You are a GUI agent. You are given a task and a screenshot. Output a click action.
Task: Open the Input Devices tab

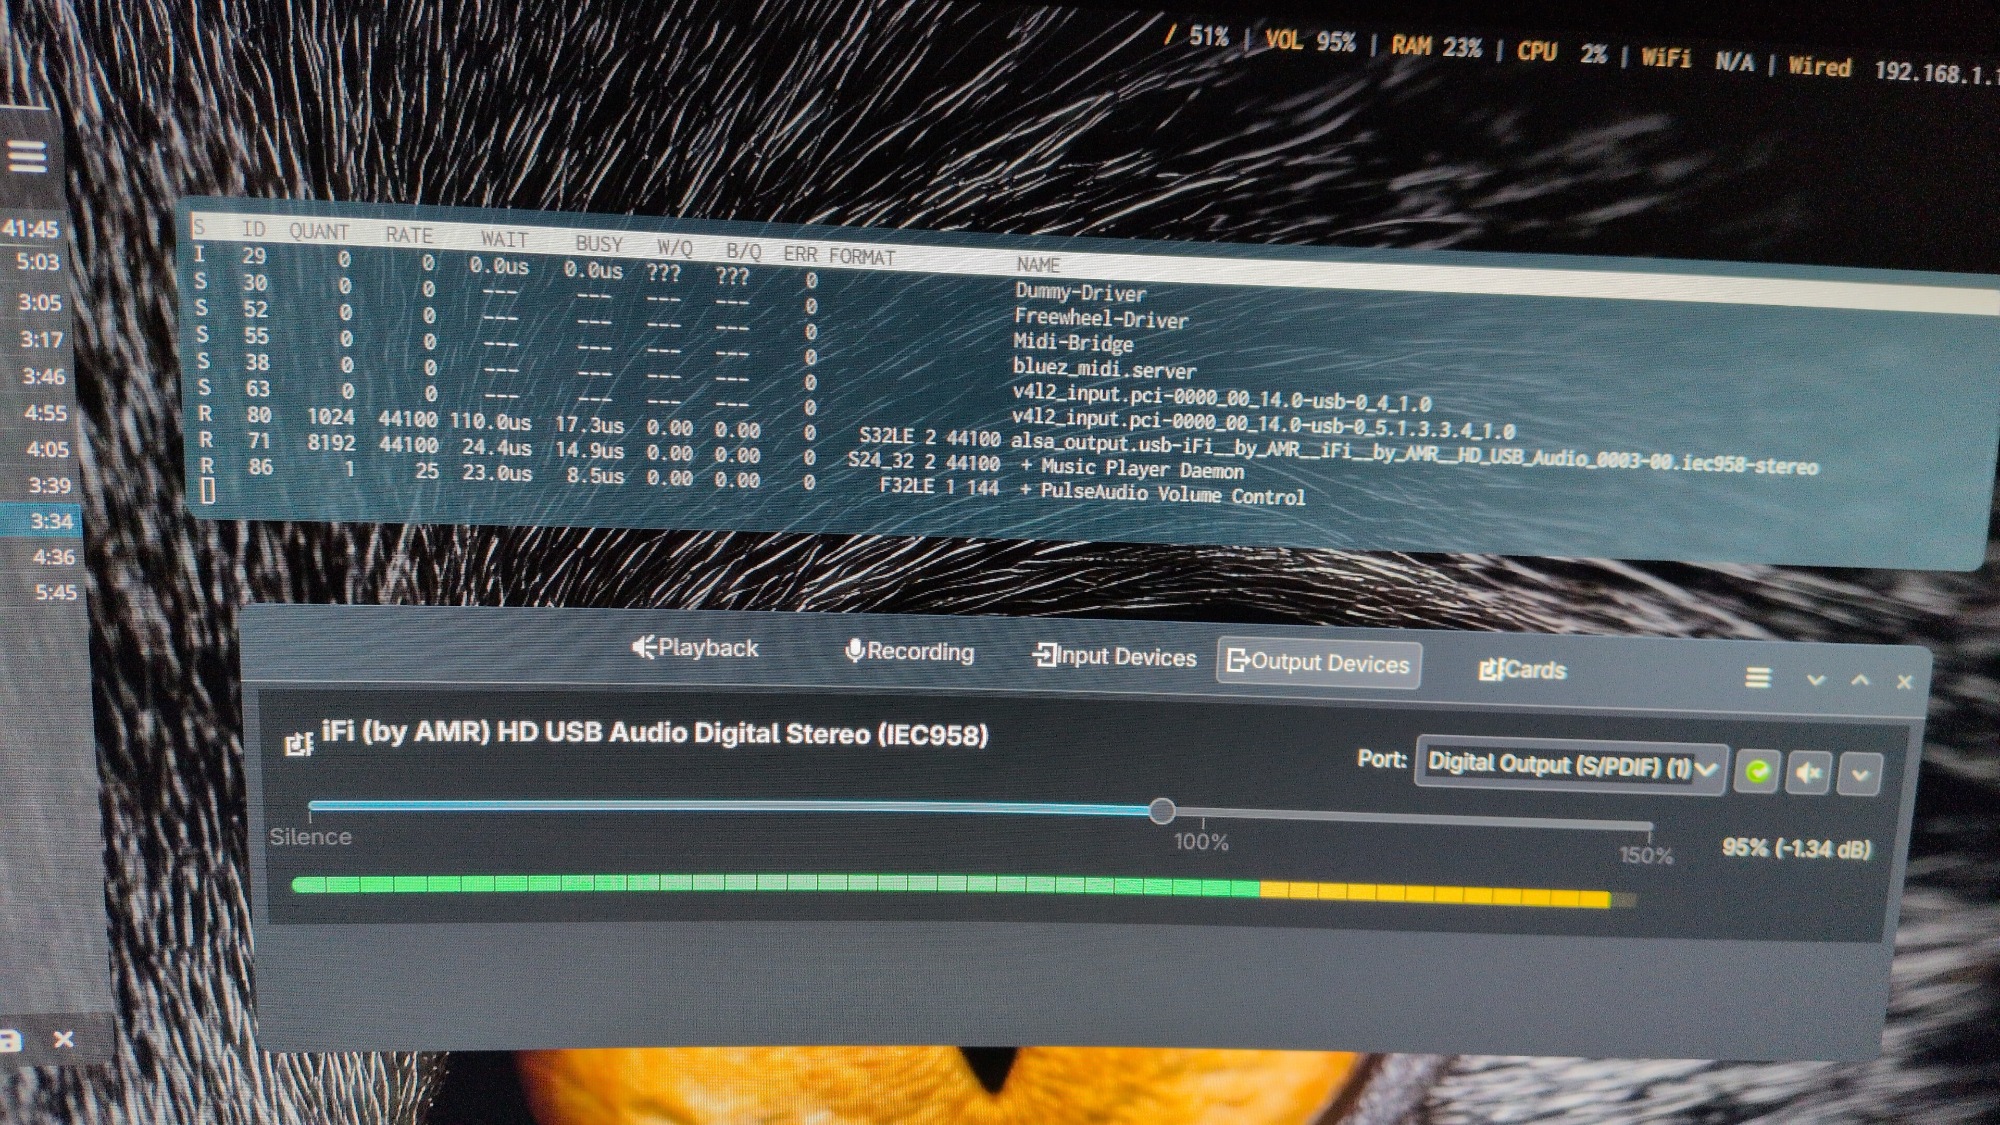pos(1115,657)
